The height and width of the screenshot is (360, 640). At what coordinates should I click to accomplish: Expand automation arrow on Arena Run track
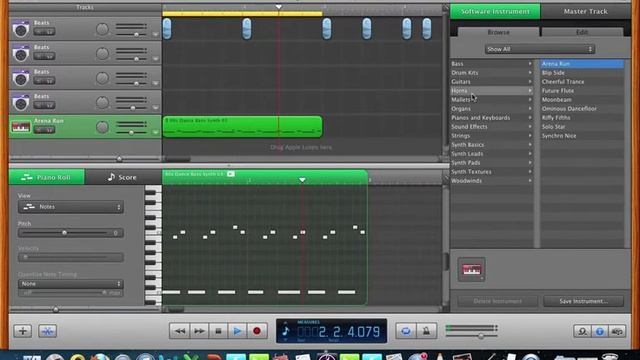click(155, 132)
